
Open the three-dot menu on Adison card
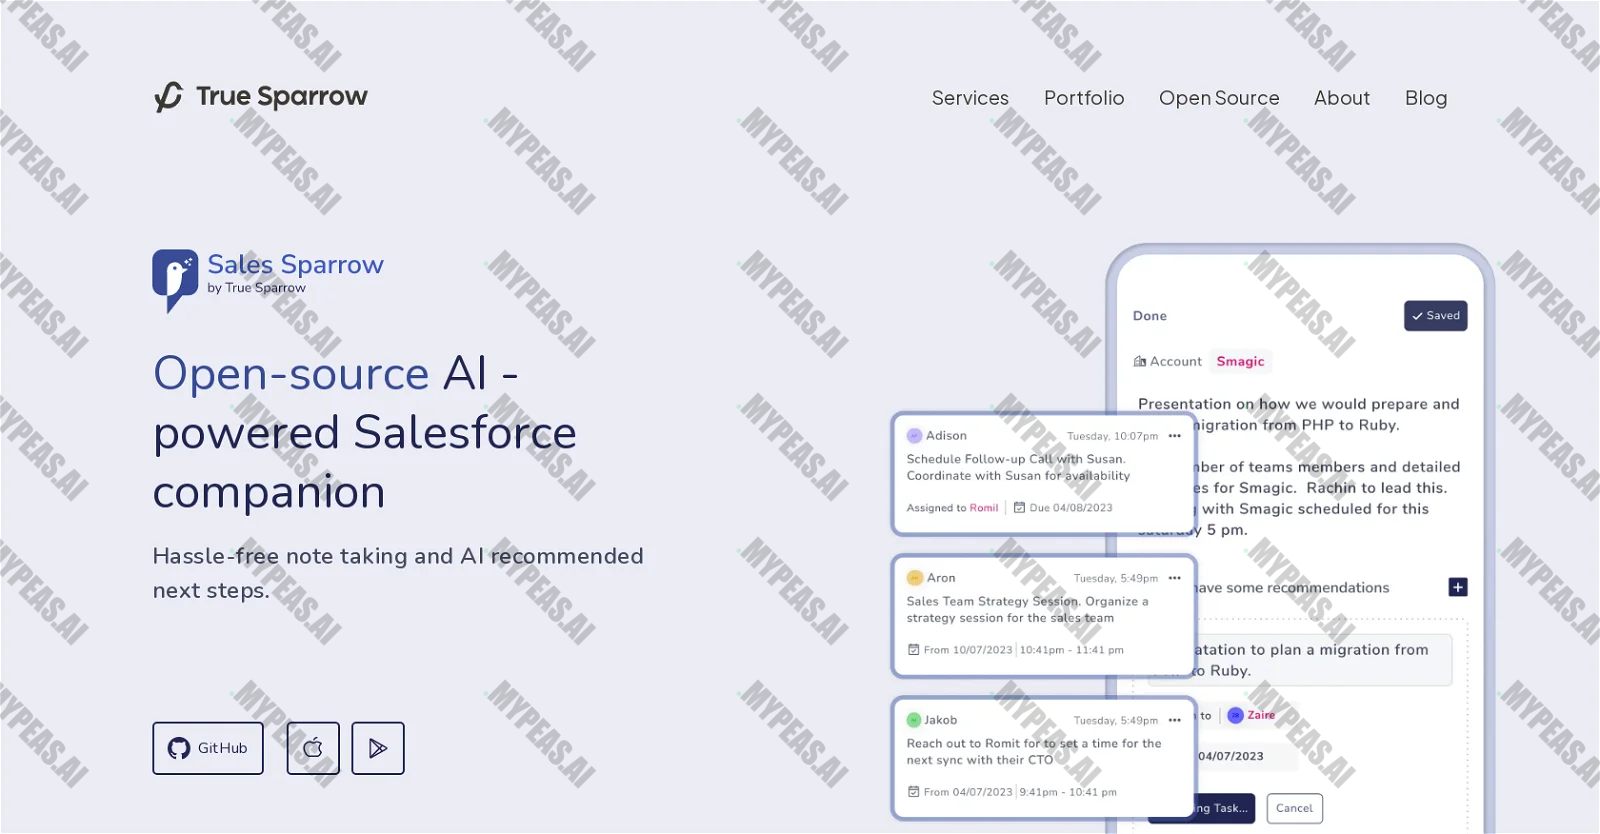pyautogui.click(x=1175, y=436)
